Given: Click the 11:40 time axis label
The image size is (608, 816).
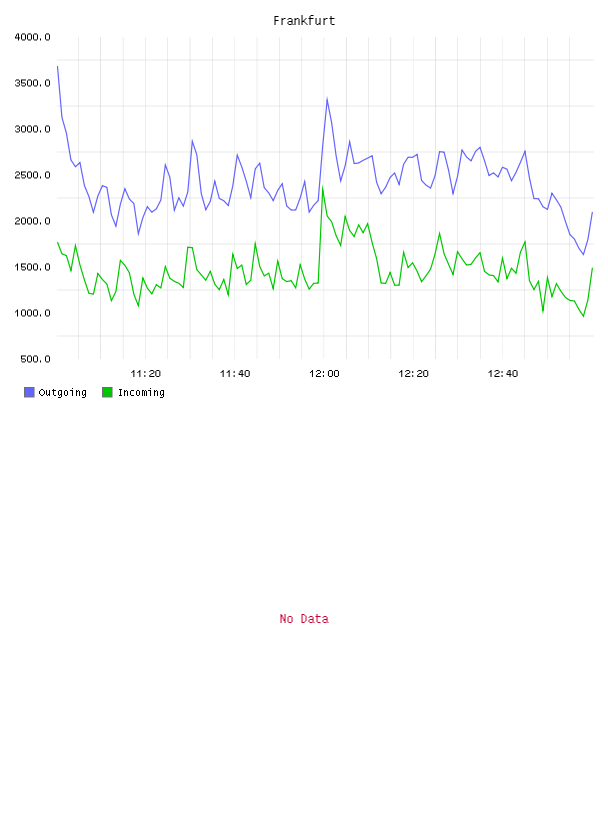Looking at the screenshot, I should point(235,374).
